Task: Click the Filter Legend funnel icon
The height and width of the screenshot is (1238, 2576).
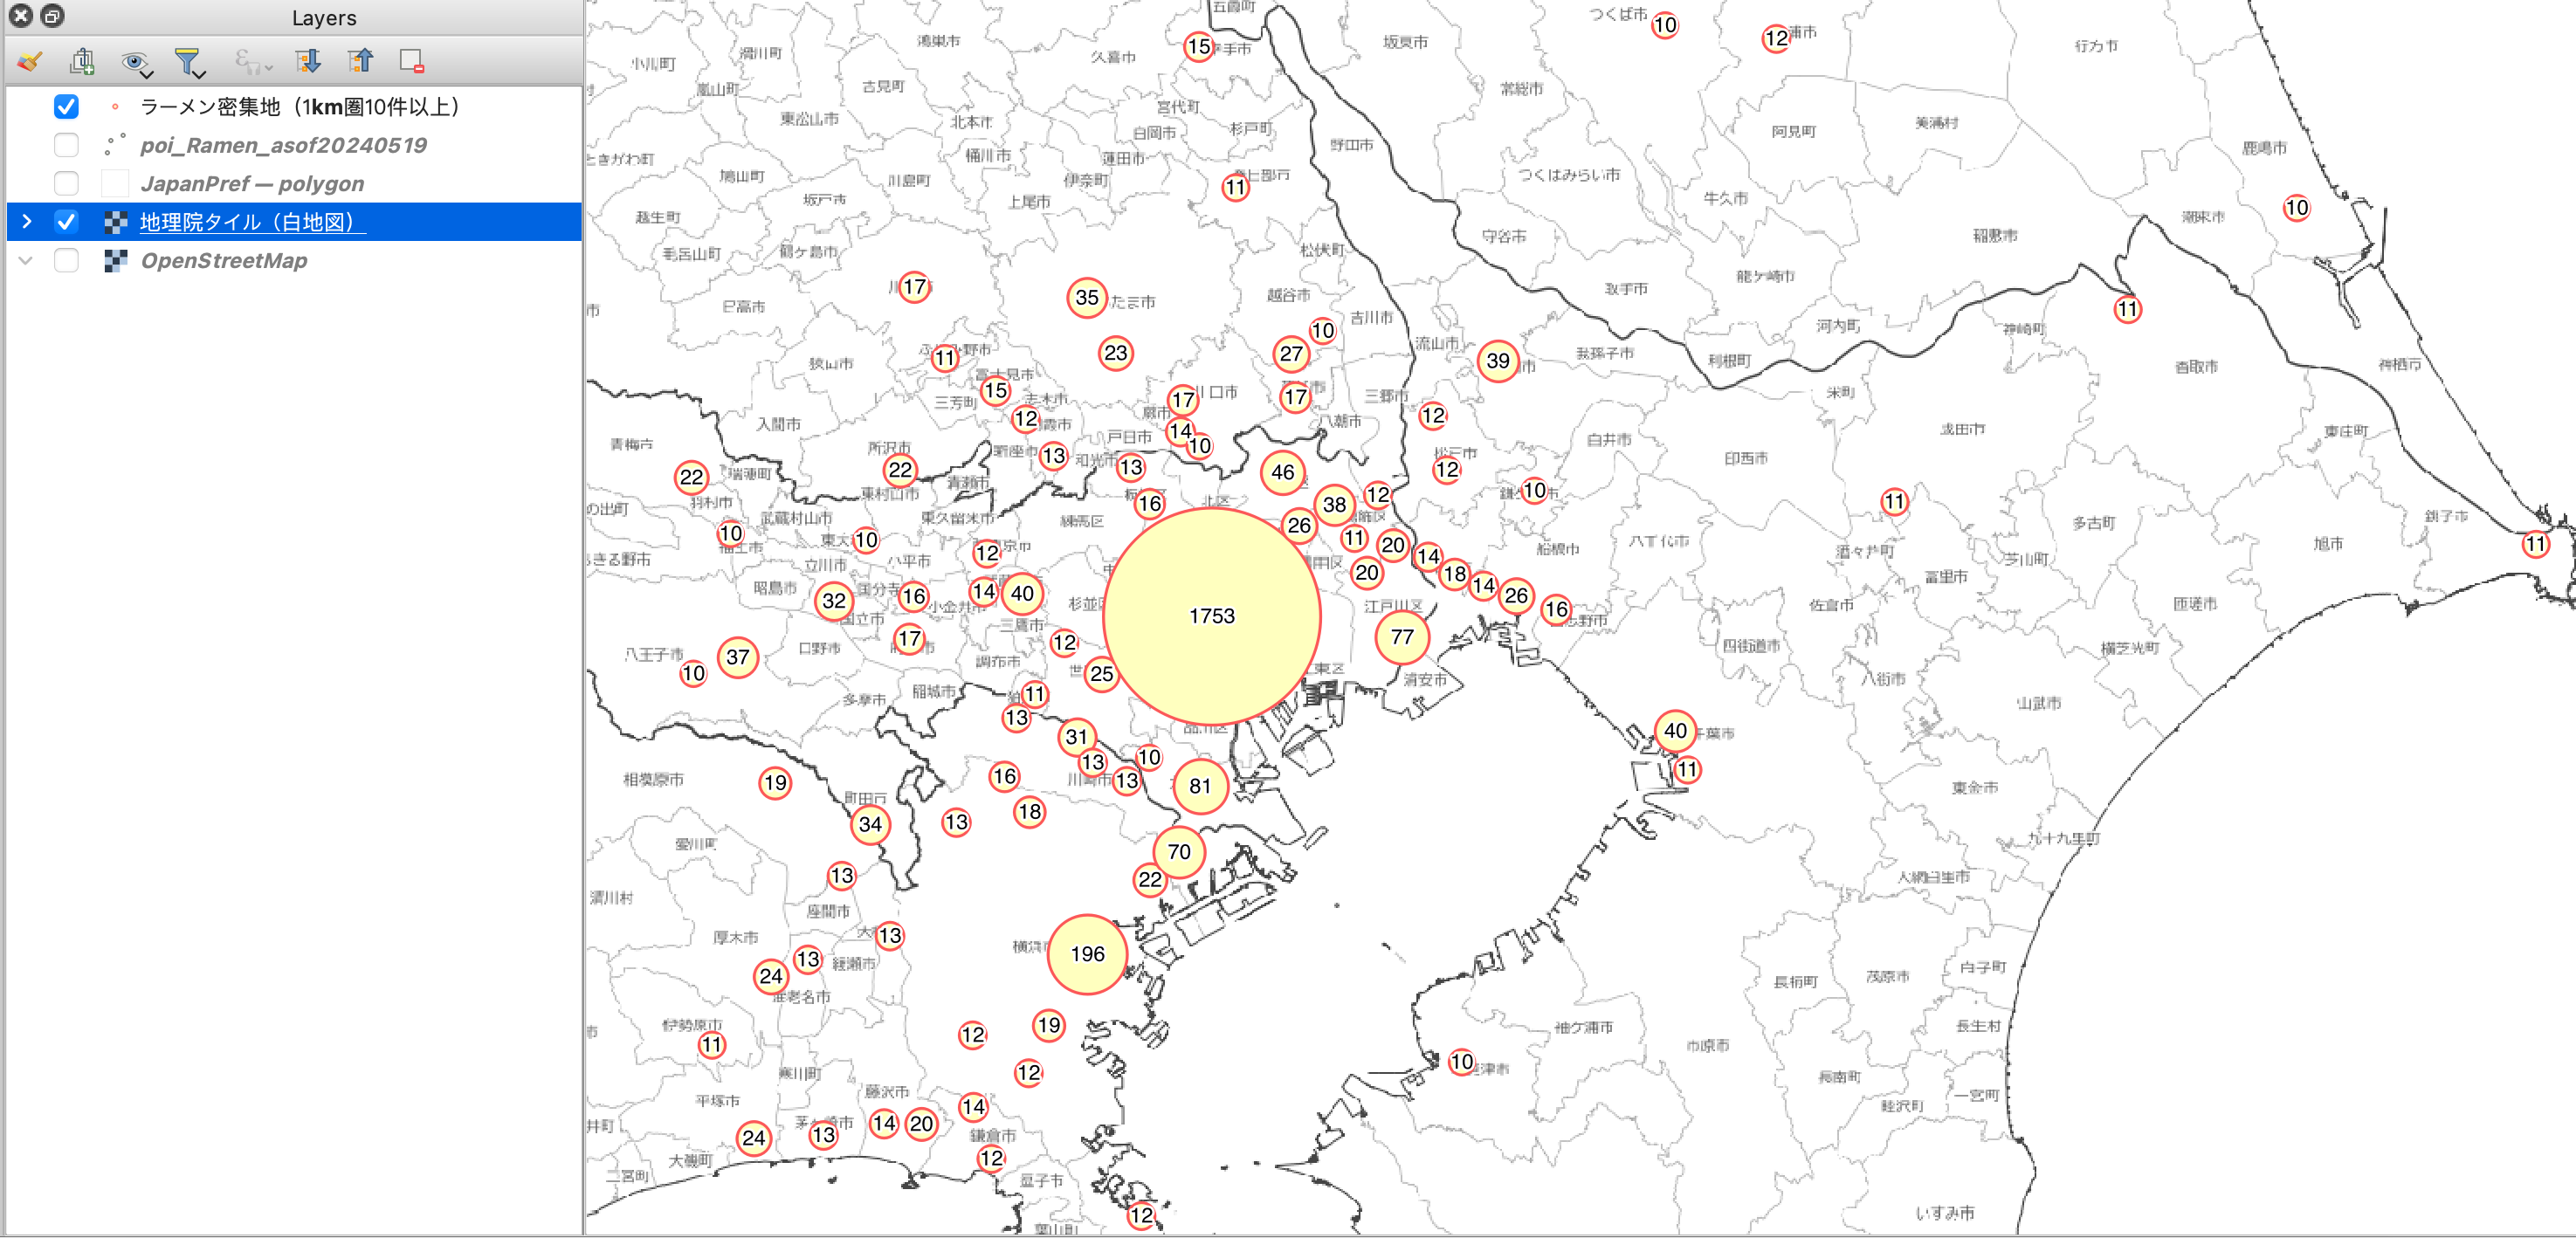Action: [188, 61]
